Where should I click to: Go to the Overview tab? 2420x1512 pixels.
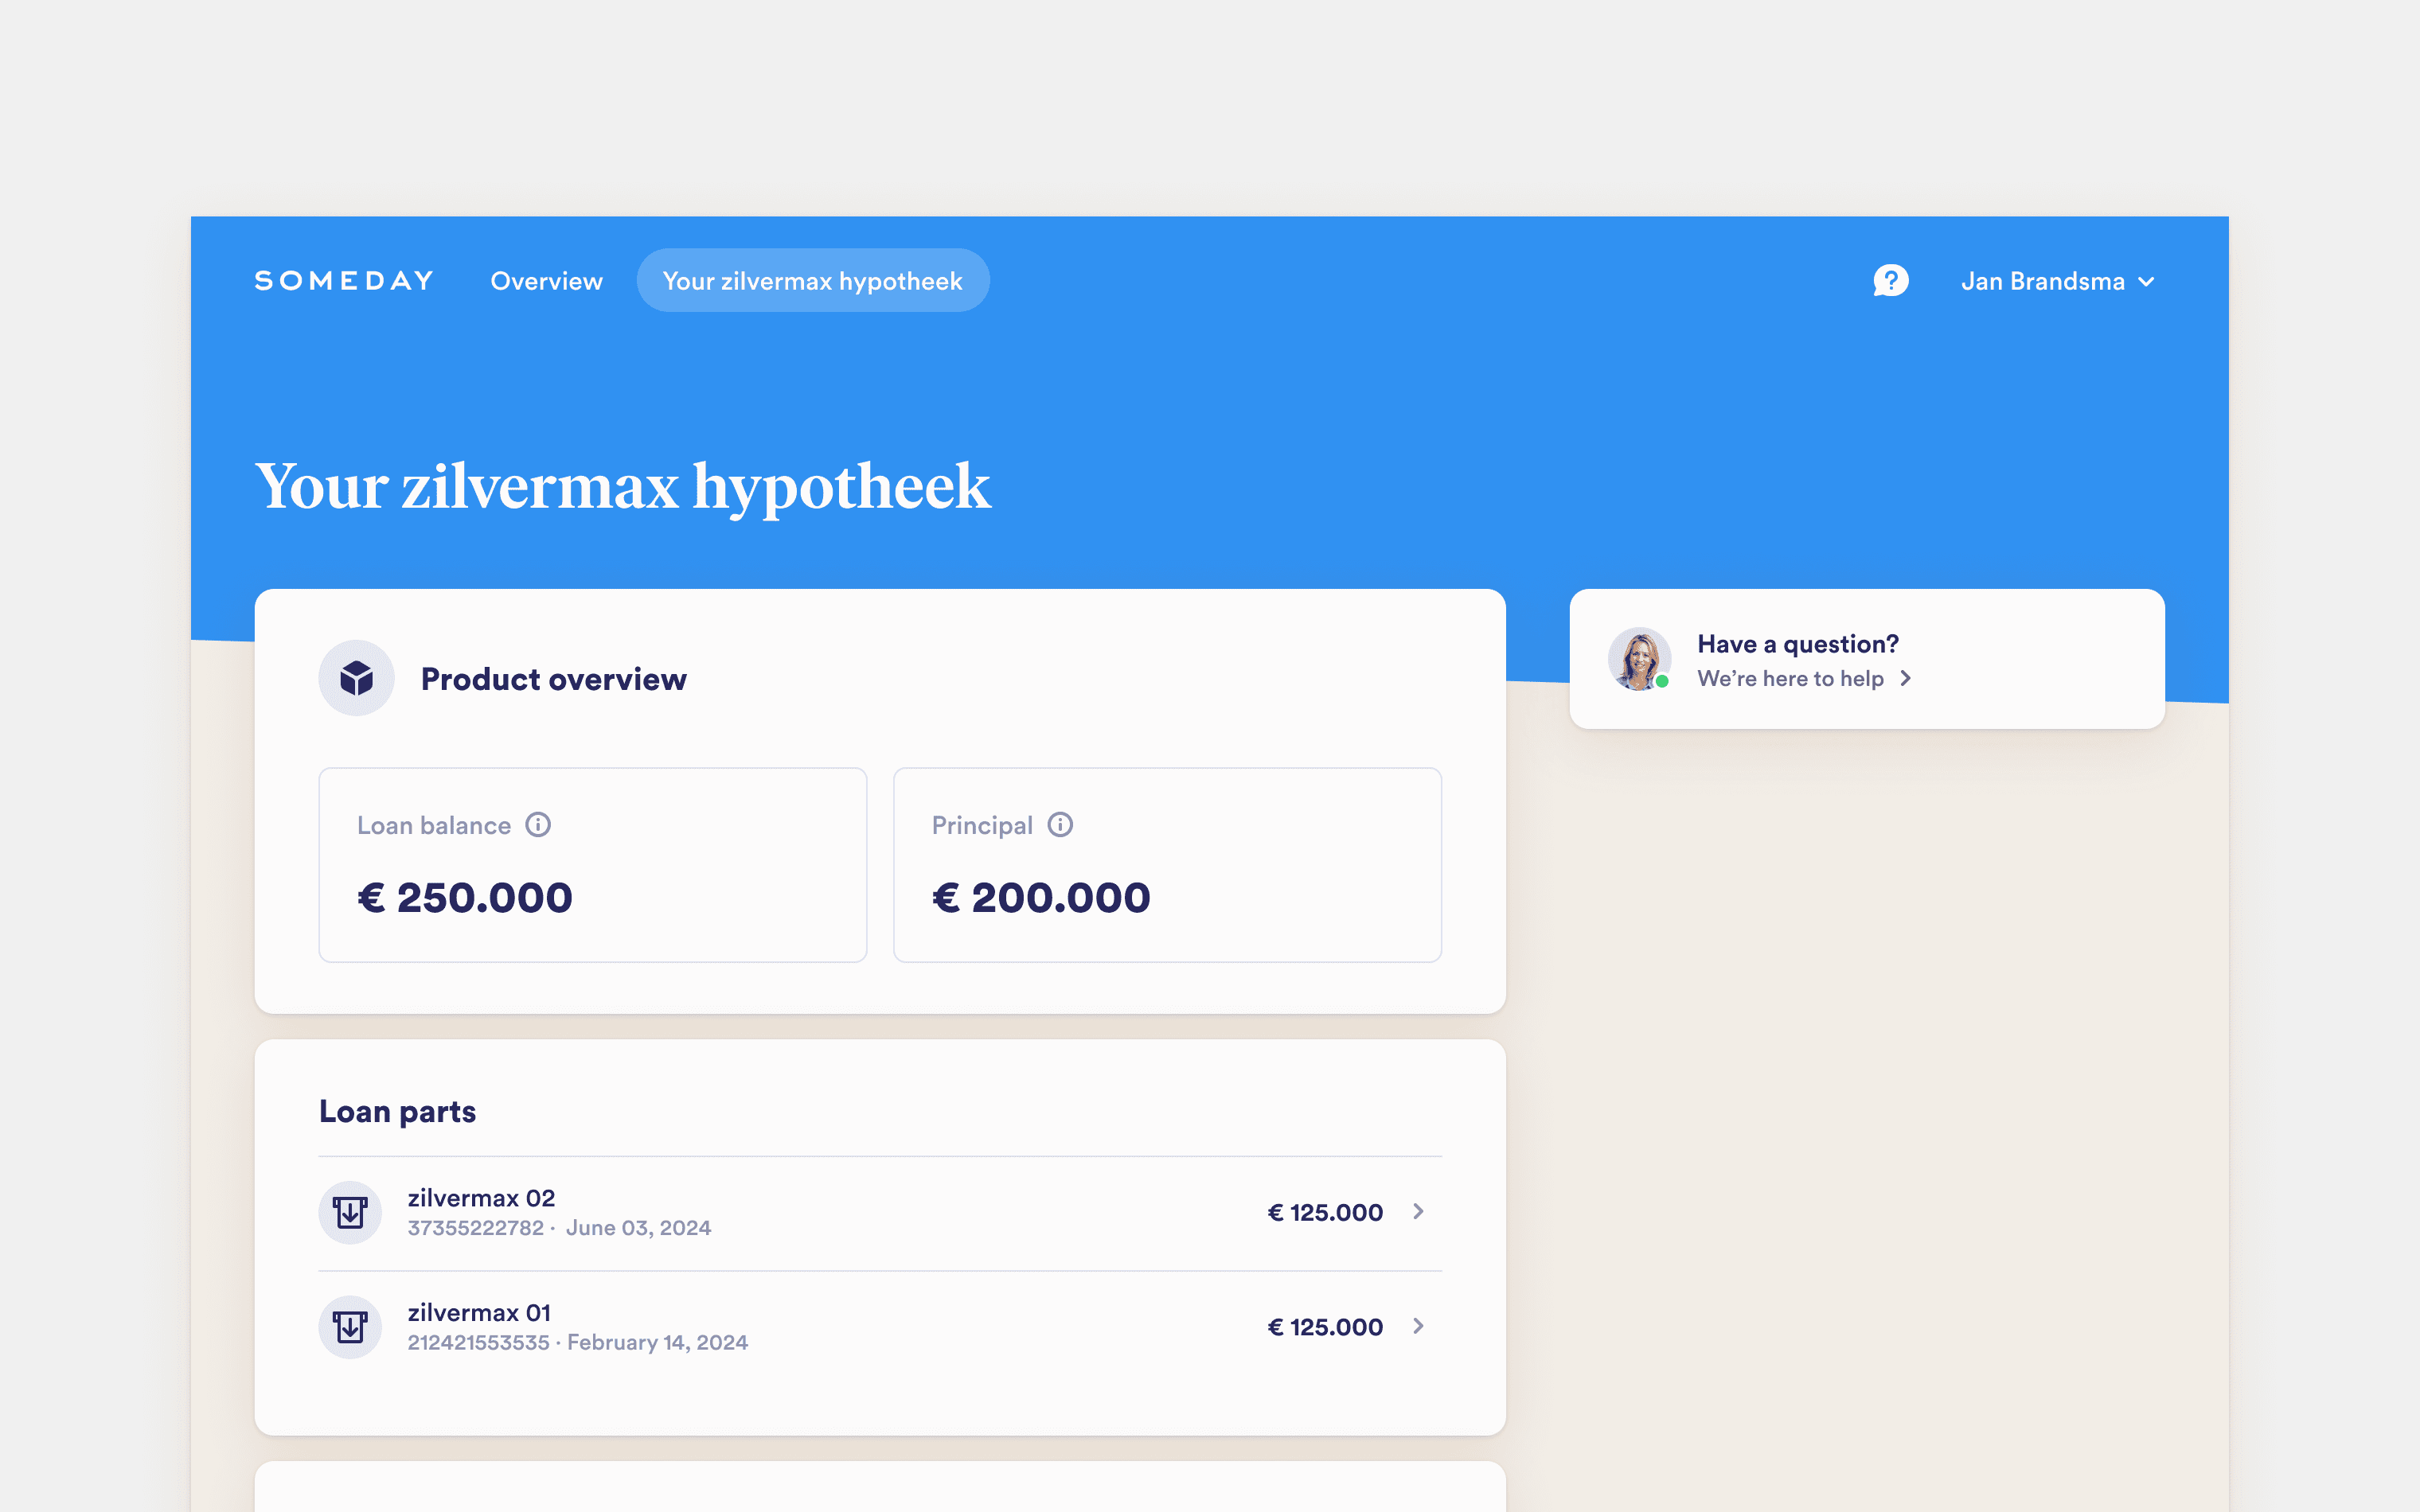(x=546, y=281)
